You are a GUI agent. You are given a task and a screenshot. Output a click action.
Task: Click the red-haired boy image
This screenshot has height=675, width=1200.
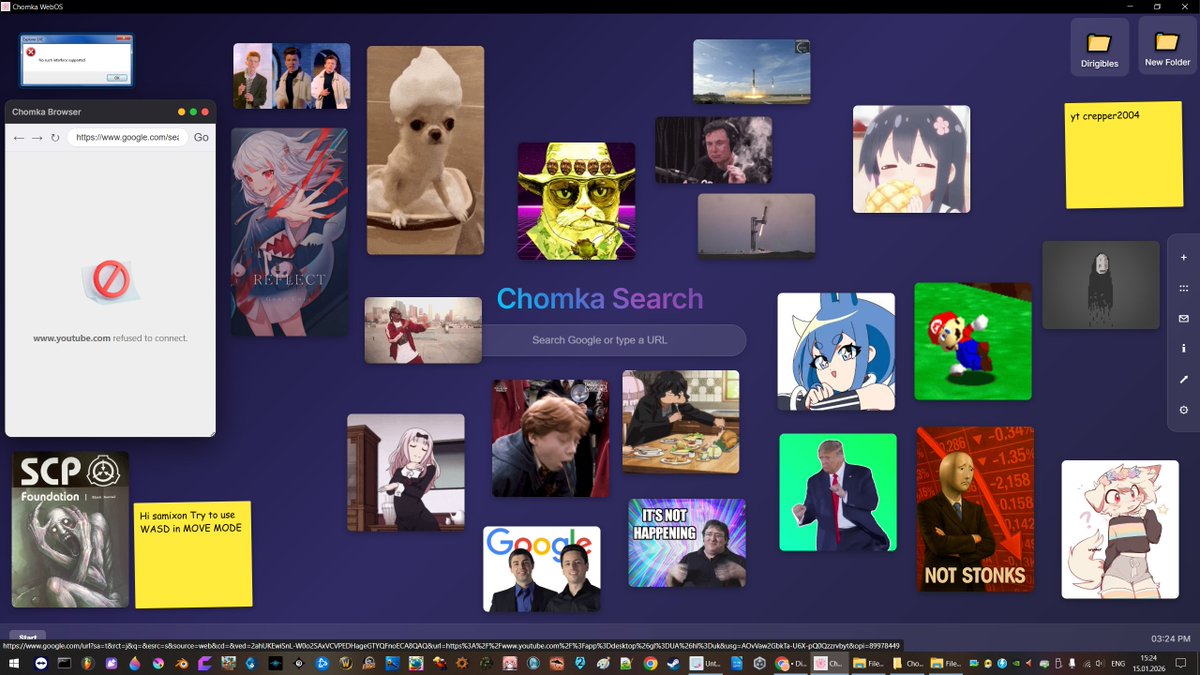point(550,438)
